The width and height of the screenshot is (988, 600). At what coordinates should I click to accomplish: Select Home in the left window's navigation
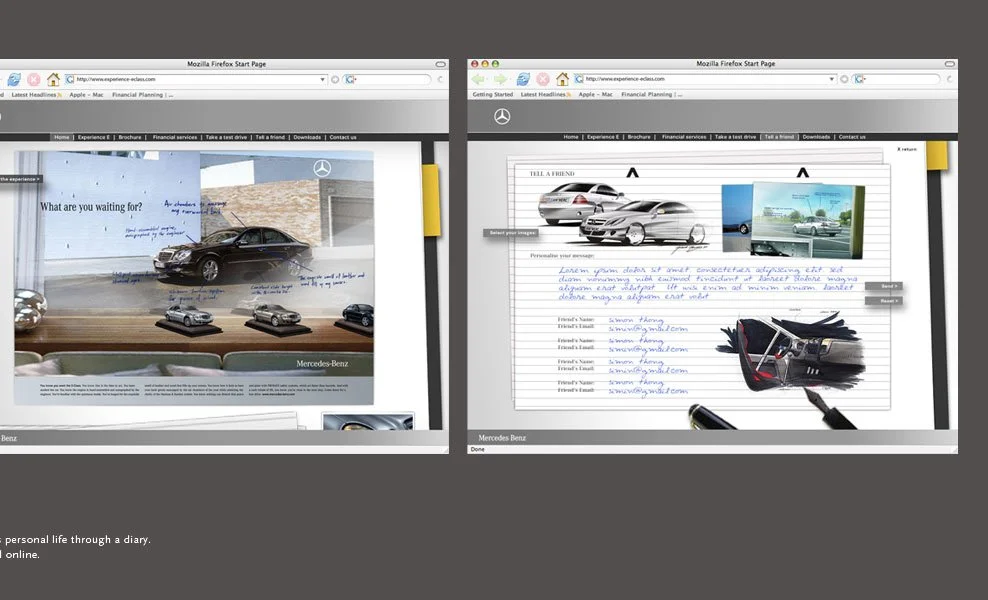tap(62, 137)
